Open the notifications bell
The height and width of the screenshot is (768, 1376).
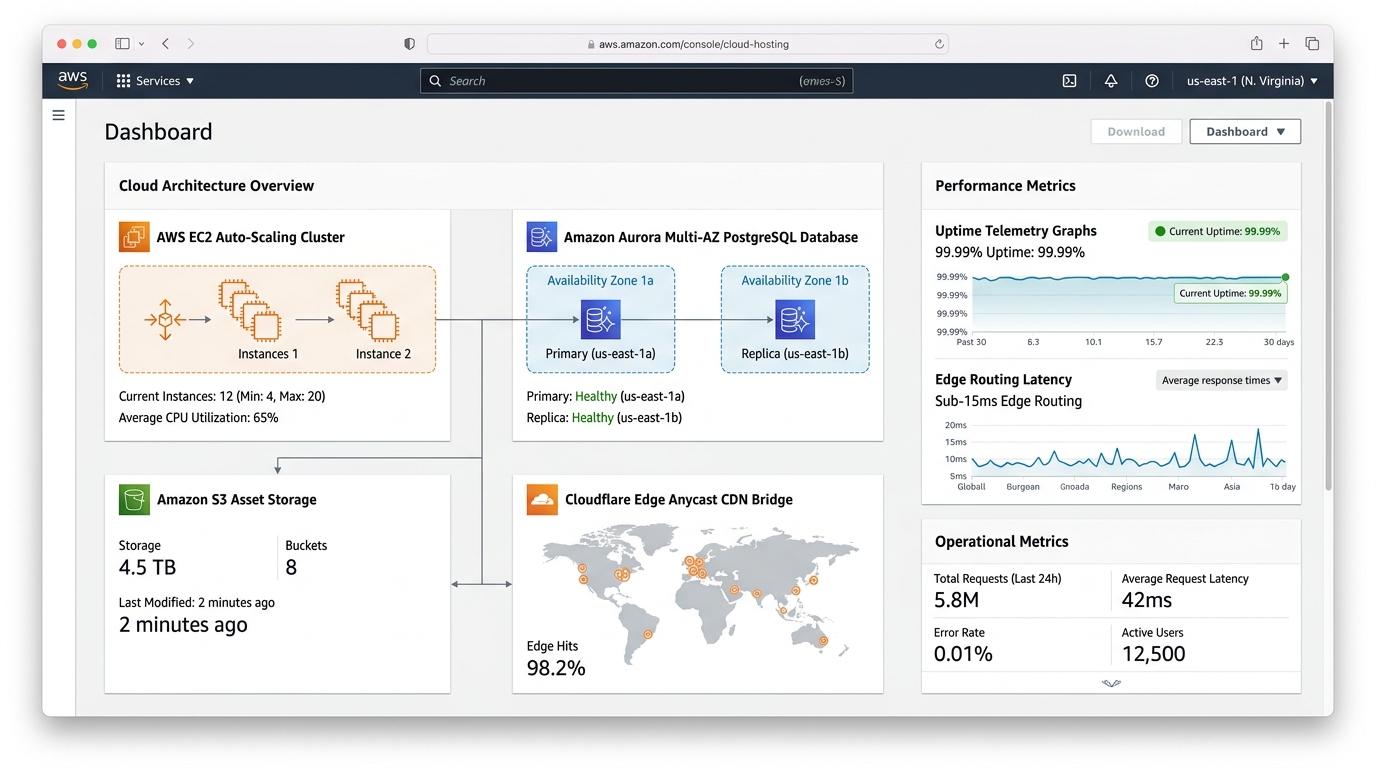pos(1110,81)
